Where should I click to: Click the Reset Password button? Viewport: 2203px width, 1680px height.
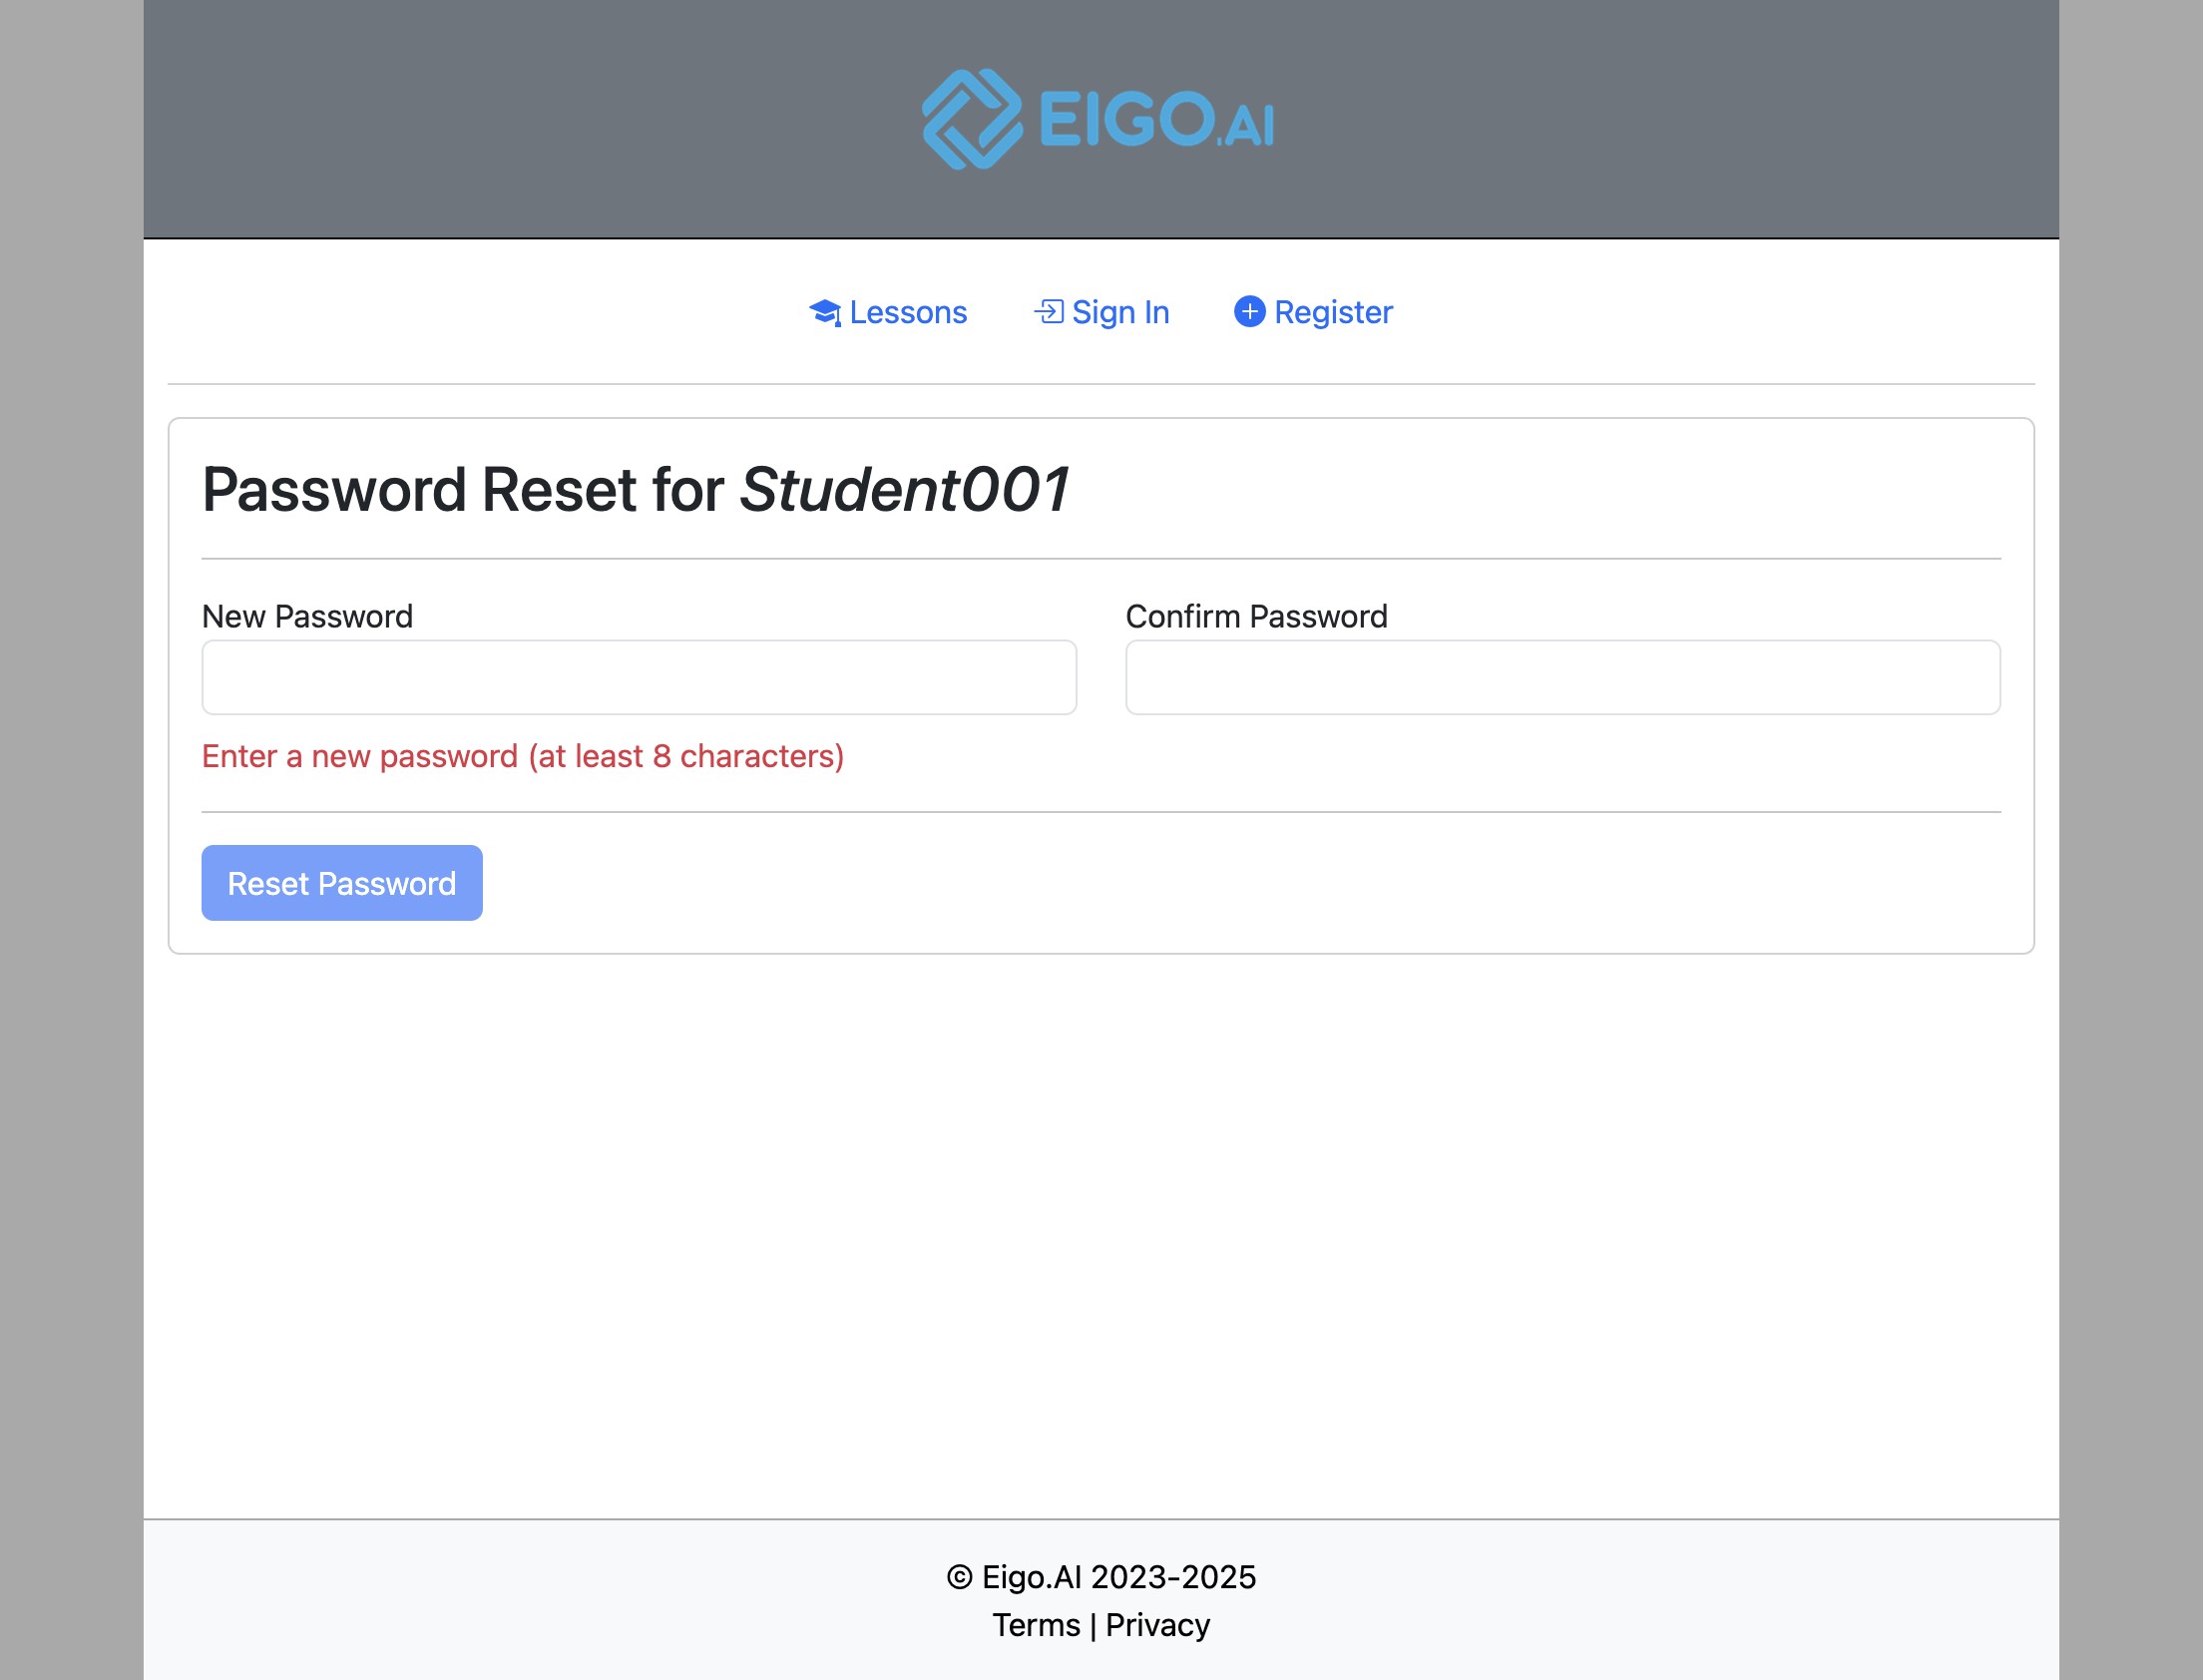[x=342, y=883]
